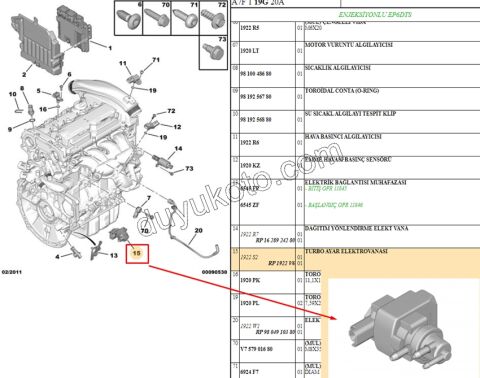This screenshot has height=378, width=480.
Task: Select callout number 16 in the diagram
Action: pyautogui.click(x=43, y=109)
